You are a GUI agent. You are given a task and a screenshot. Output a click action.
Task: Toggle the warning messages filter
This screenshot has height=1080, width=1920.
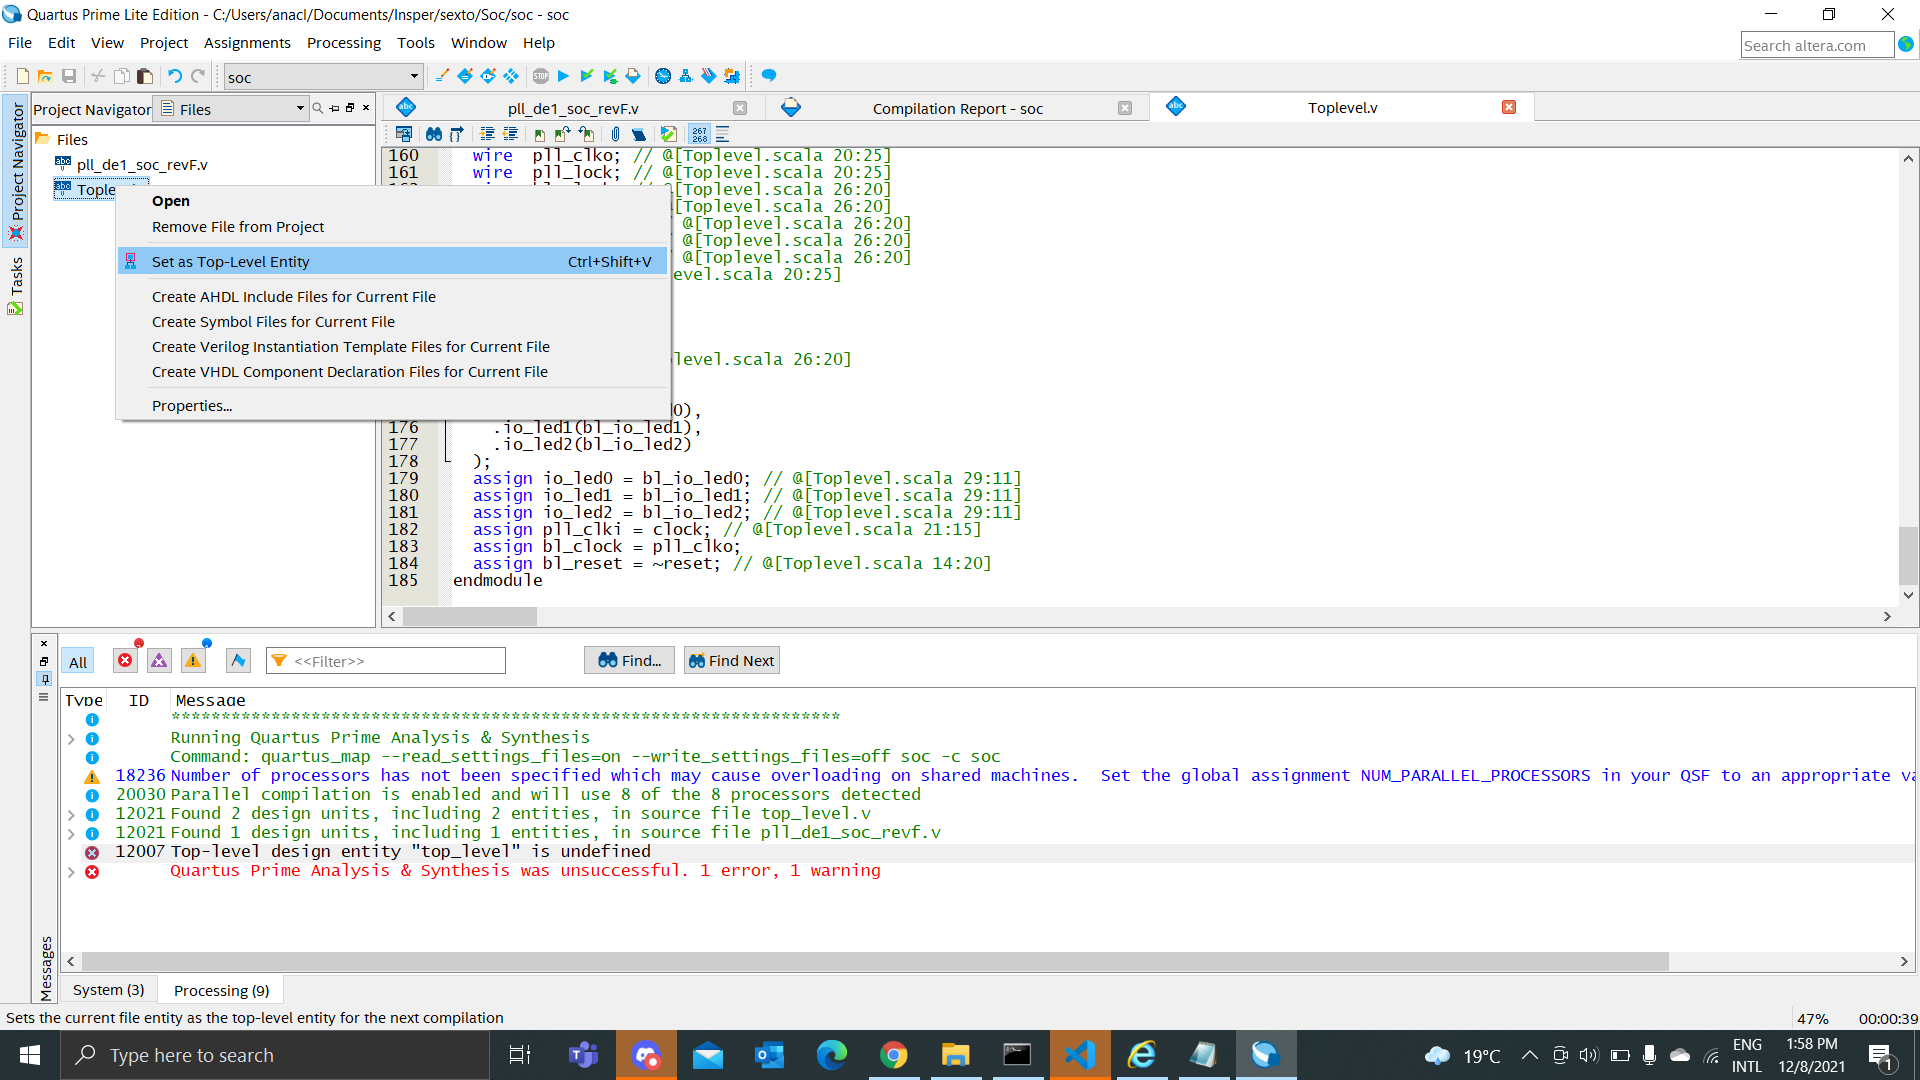[x=193, y=661]
